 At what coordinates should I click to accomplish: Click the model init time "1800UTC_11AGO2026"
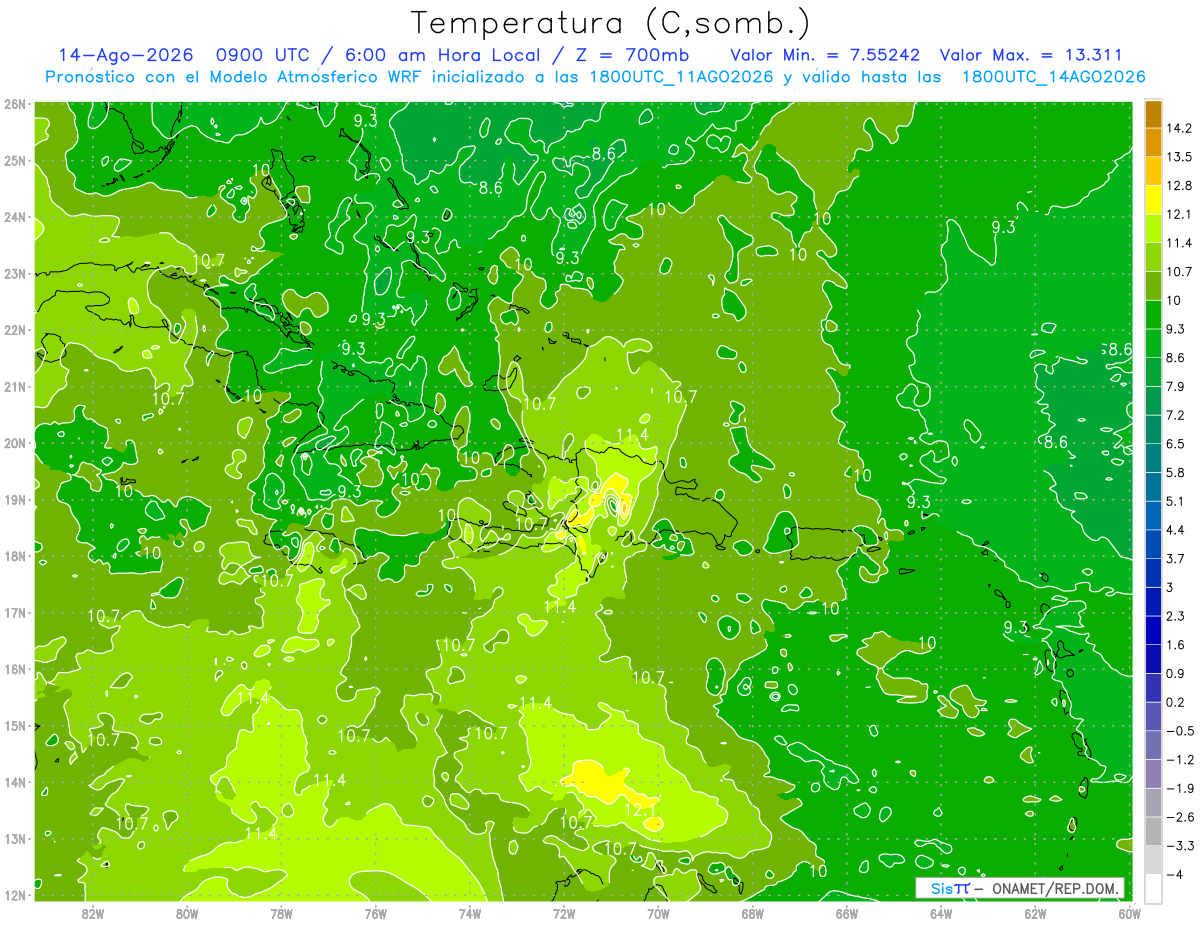[x=682, y=77]
